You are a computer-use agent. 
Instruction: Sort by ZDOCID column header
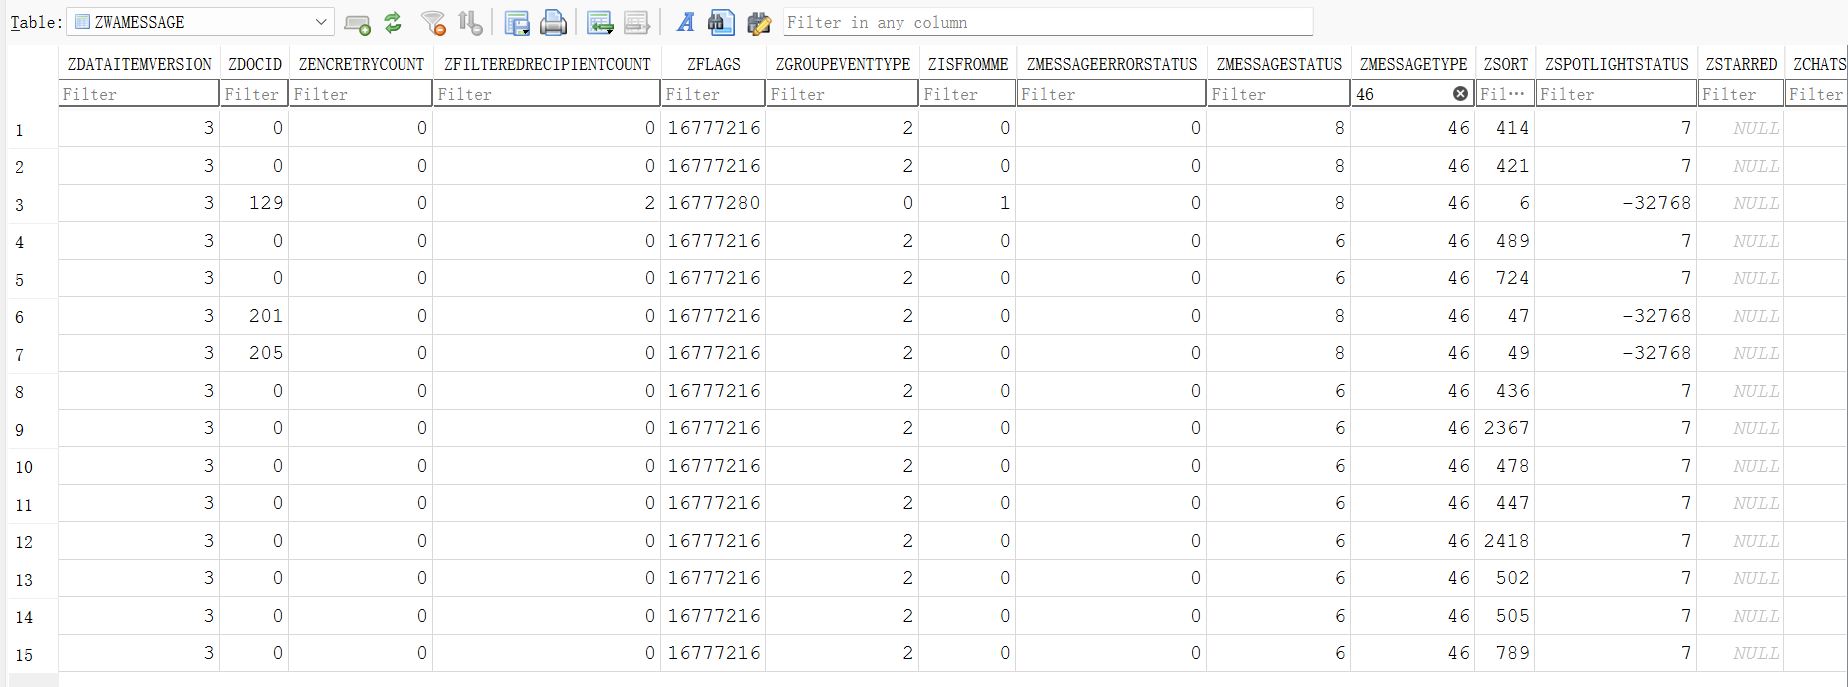255,64
